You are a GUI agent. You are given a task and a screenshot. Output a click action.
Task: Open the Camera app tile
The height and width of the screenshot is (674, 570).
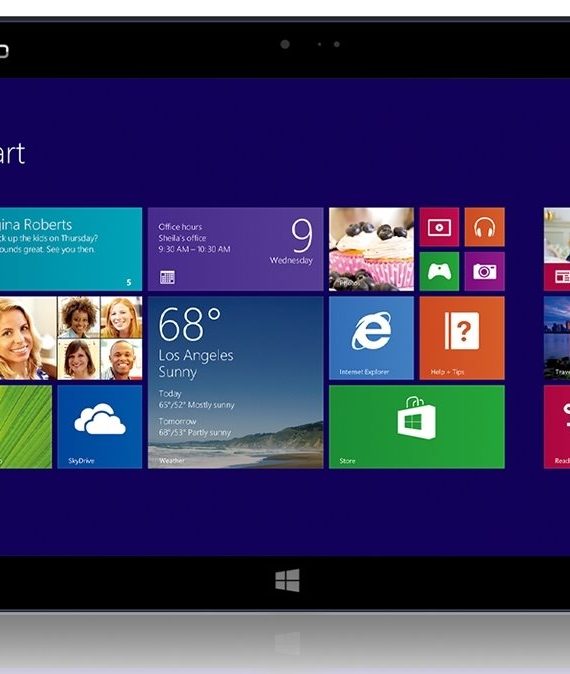click(484, 271)
